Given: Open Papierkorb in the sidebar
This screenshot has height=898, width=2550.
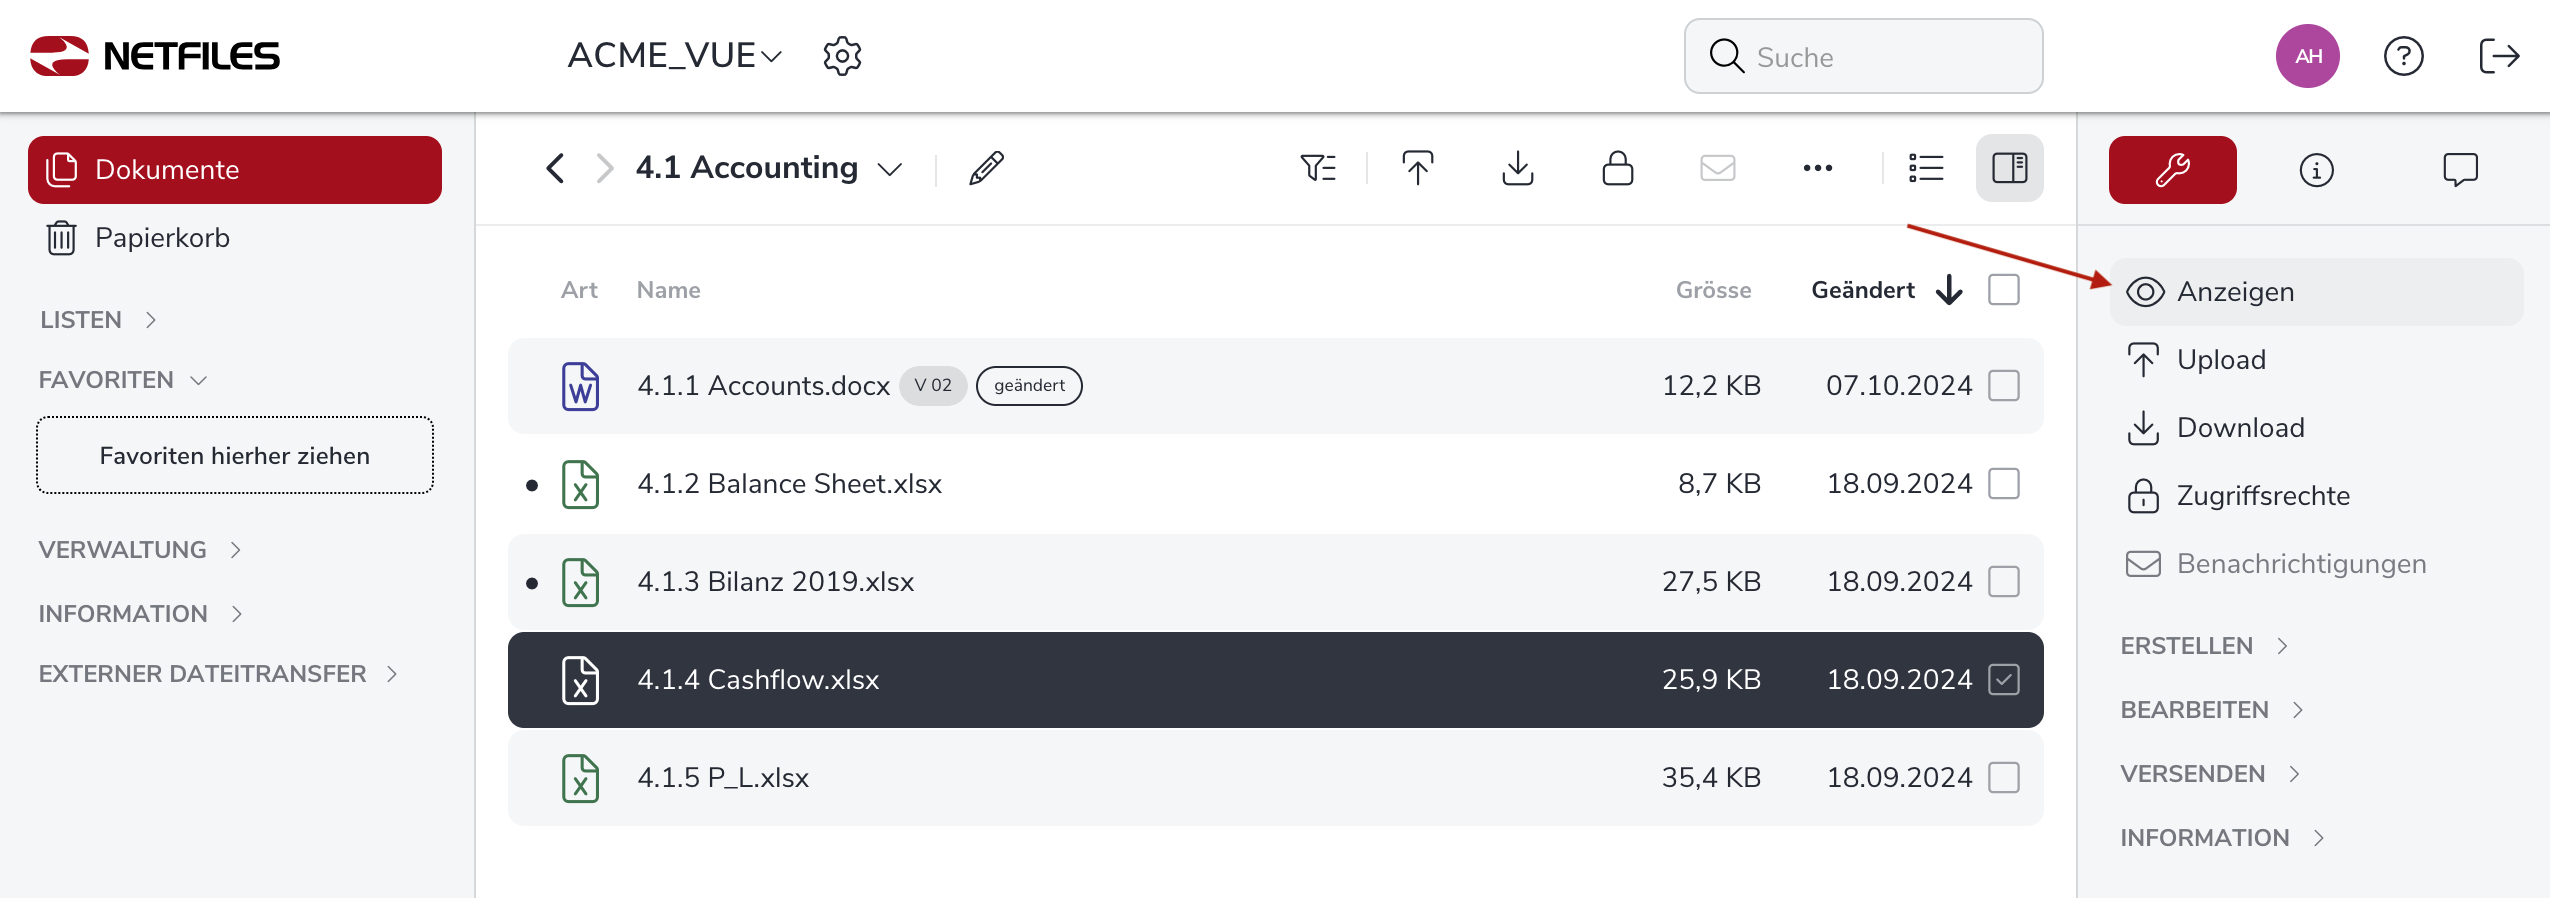Looking at the screenshot, I should pos(162,238).
